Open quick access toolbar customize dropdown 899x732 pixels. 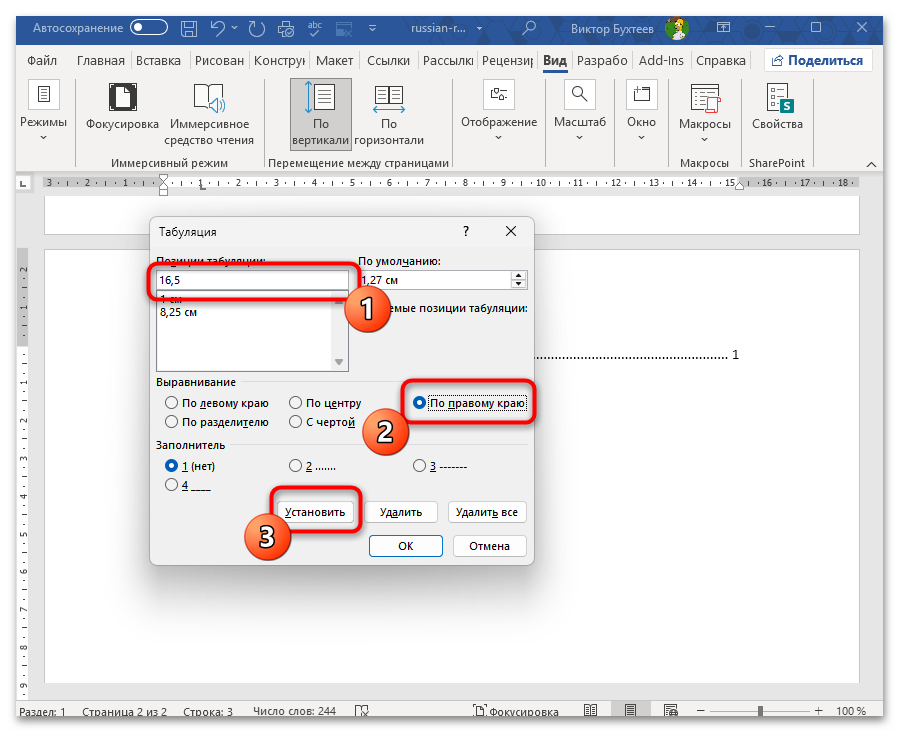(x=373, y=28)
